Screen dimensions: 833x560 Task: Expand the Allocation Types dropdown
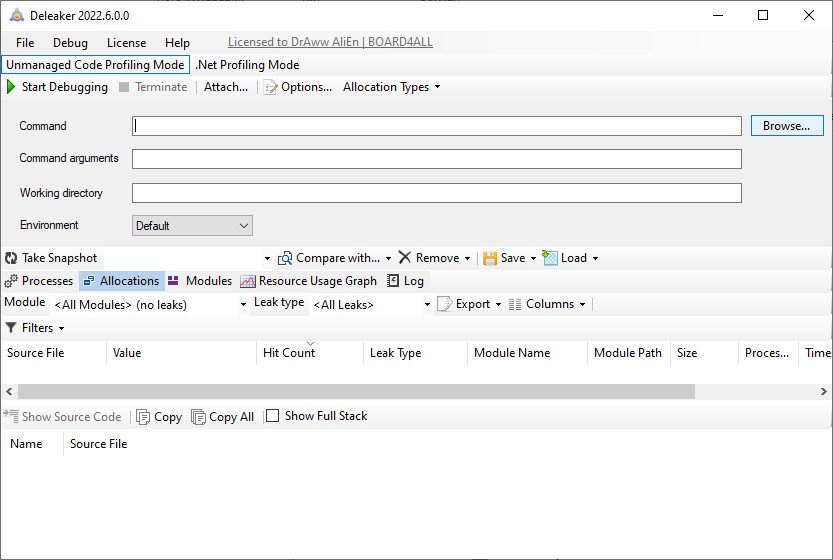tap(391, 87)
